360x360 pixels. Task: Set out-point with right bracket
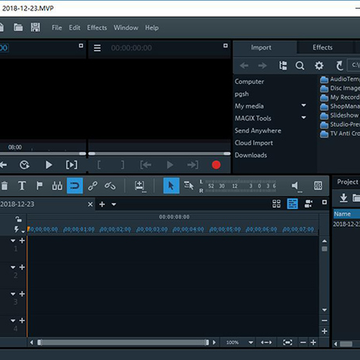123,165
